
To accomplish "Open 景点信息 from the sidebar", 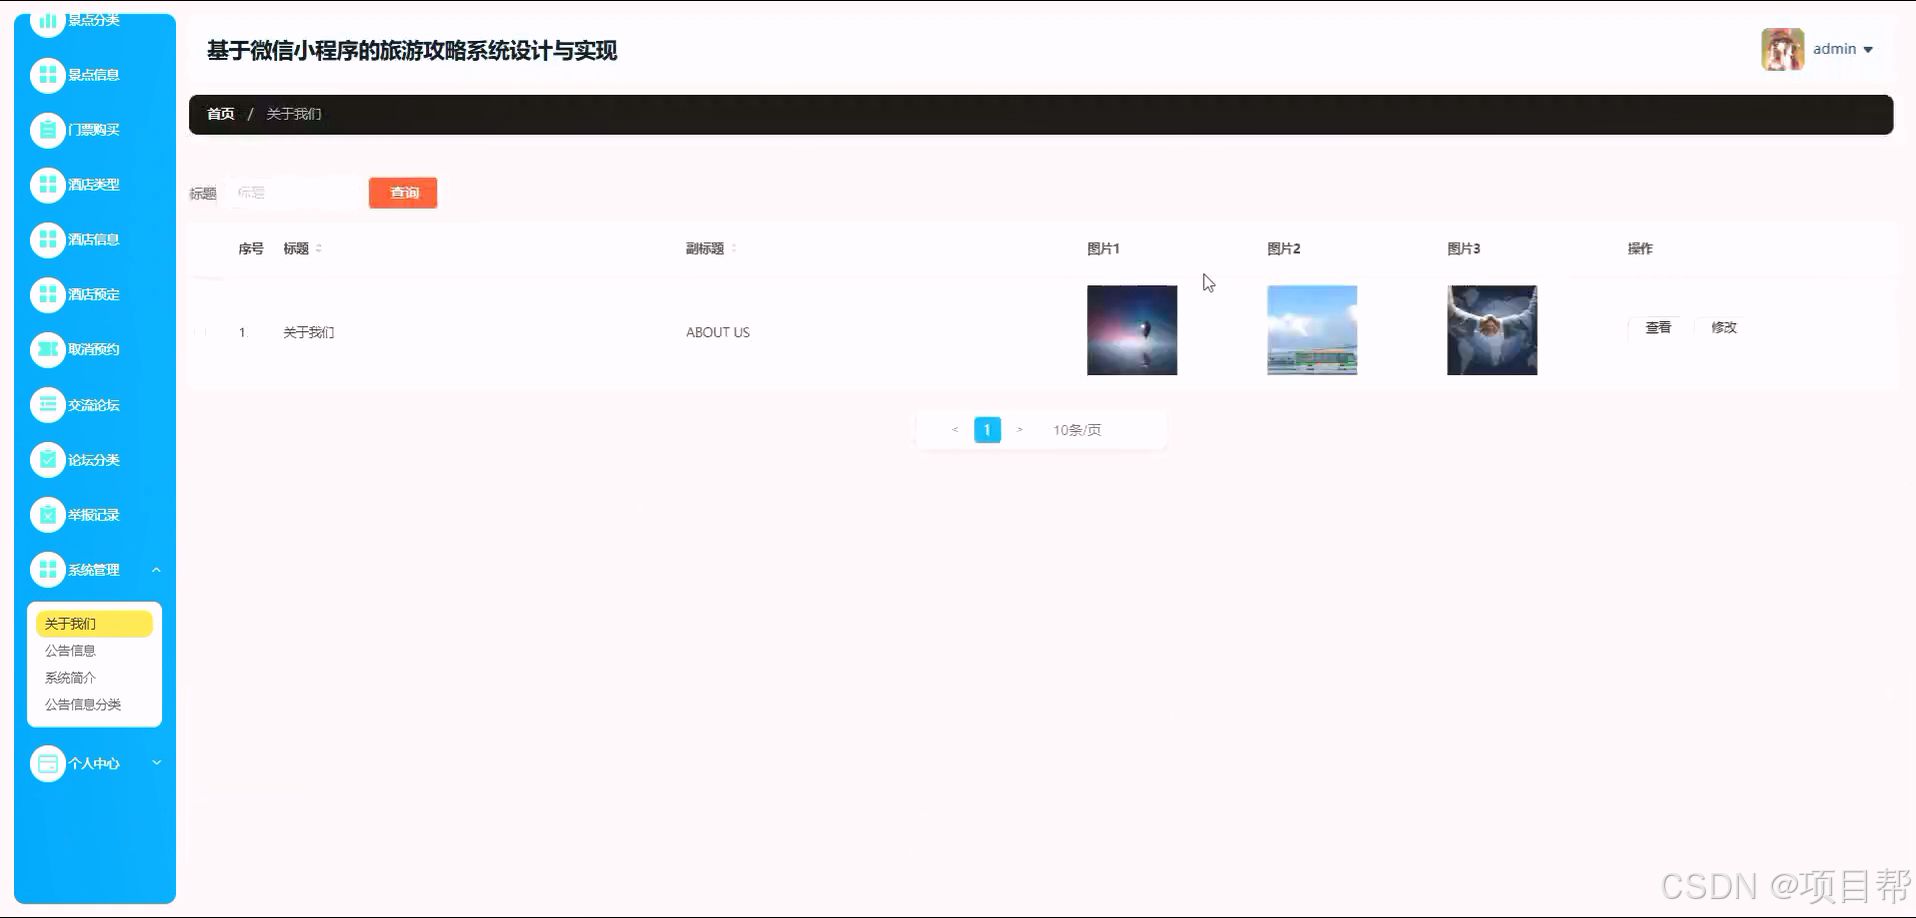I will [x=47, y=75].
